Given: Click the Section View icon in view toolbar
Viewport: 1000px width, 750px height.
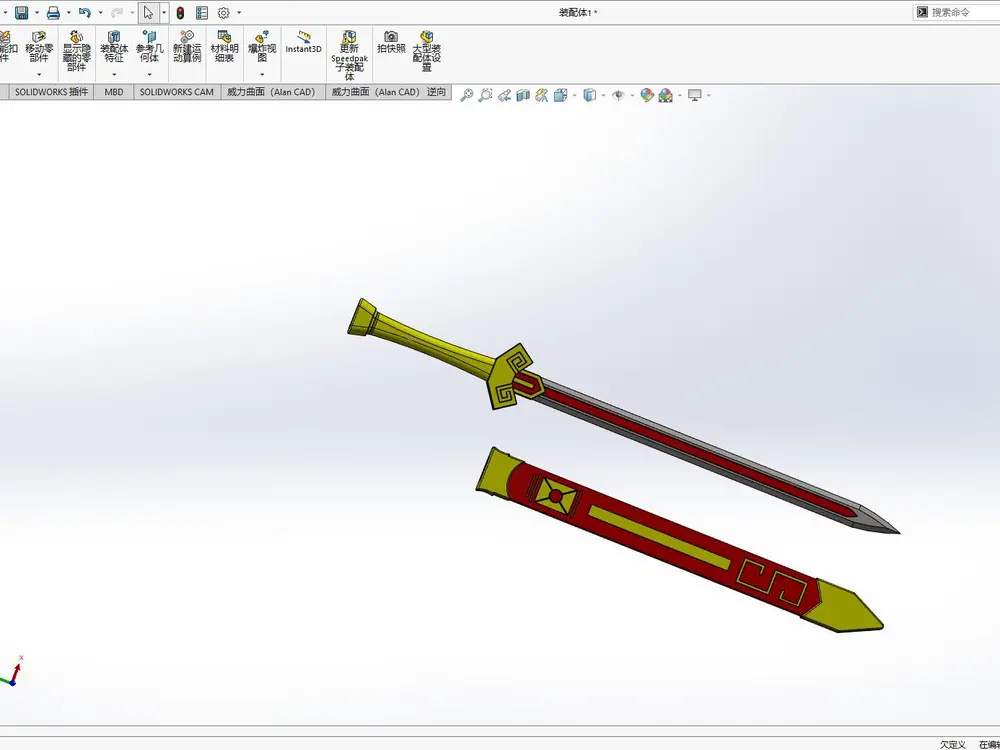Looking at the screenshot, I should tap(523, 95).
